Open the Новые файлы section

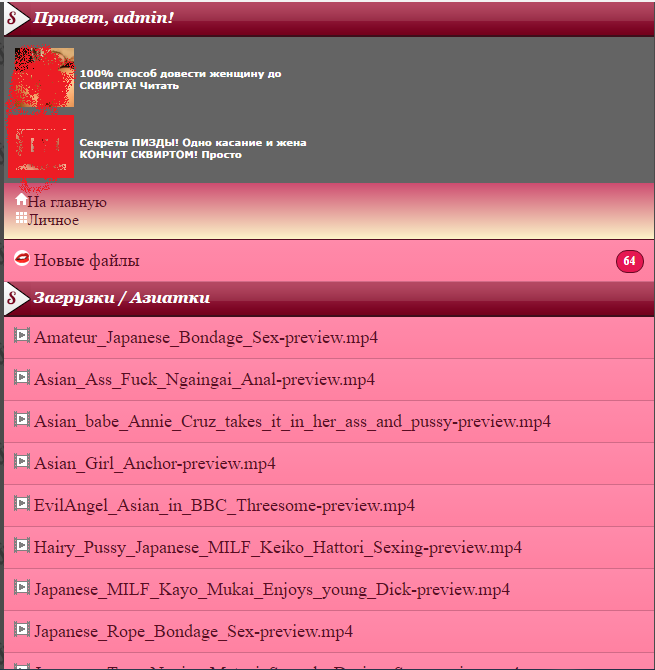(x=87, y=260)
